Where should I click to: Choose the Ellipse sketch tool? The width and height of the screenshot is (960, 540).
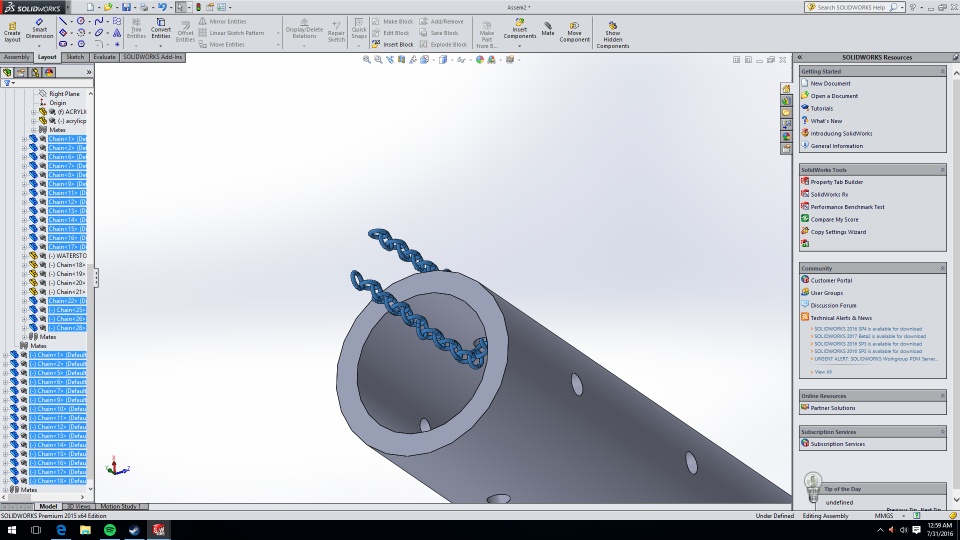(x=99, y=32)
